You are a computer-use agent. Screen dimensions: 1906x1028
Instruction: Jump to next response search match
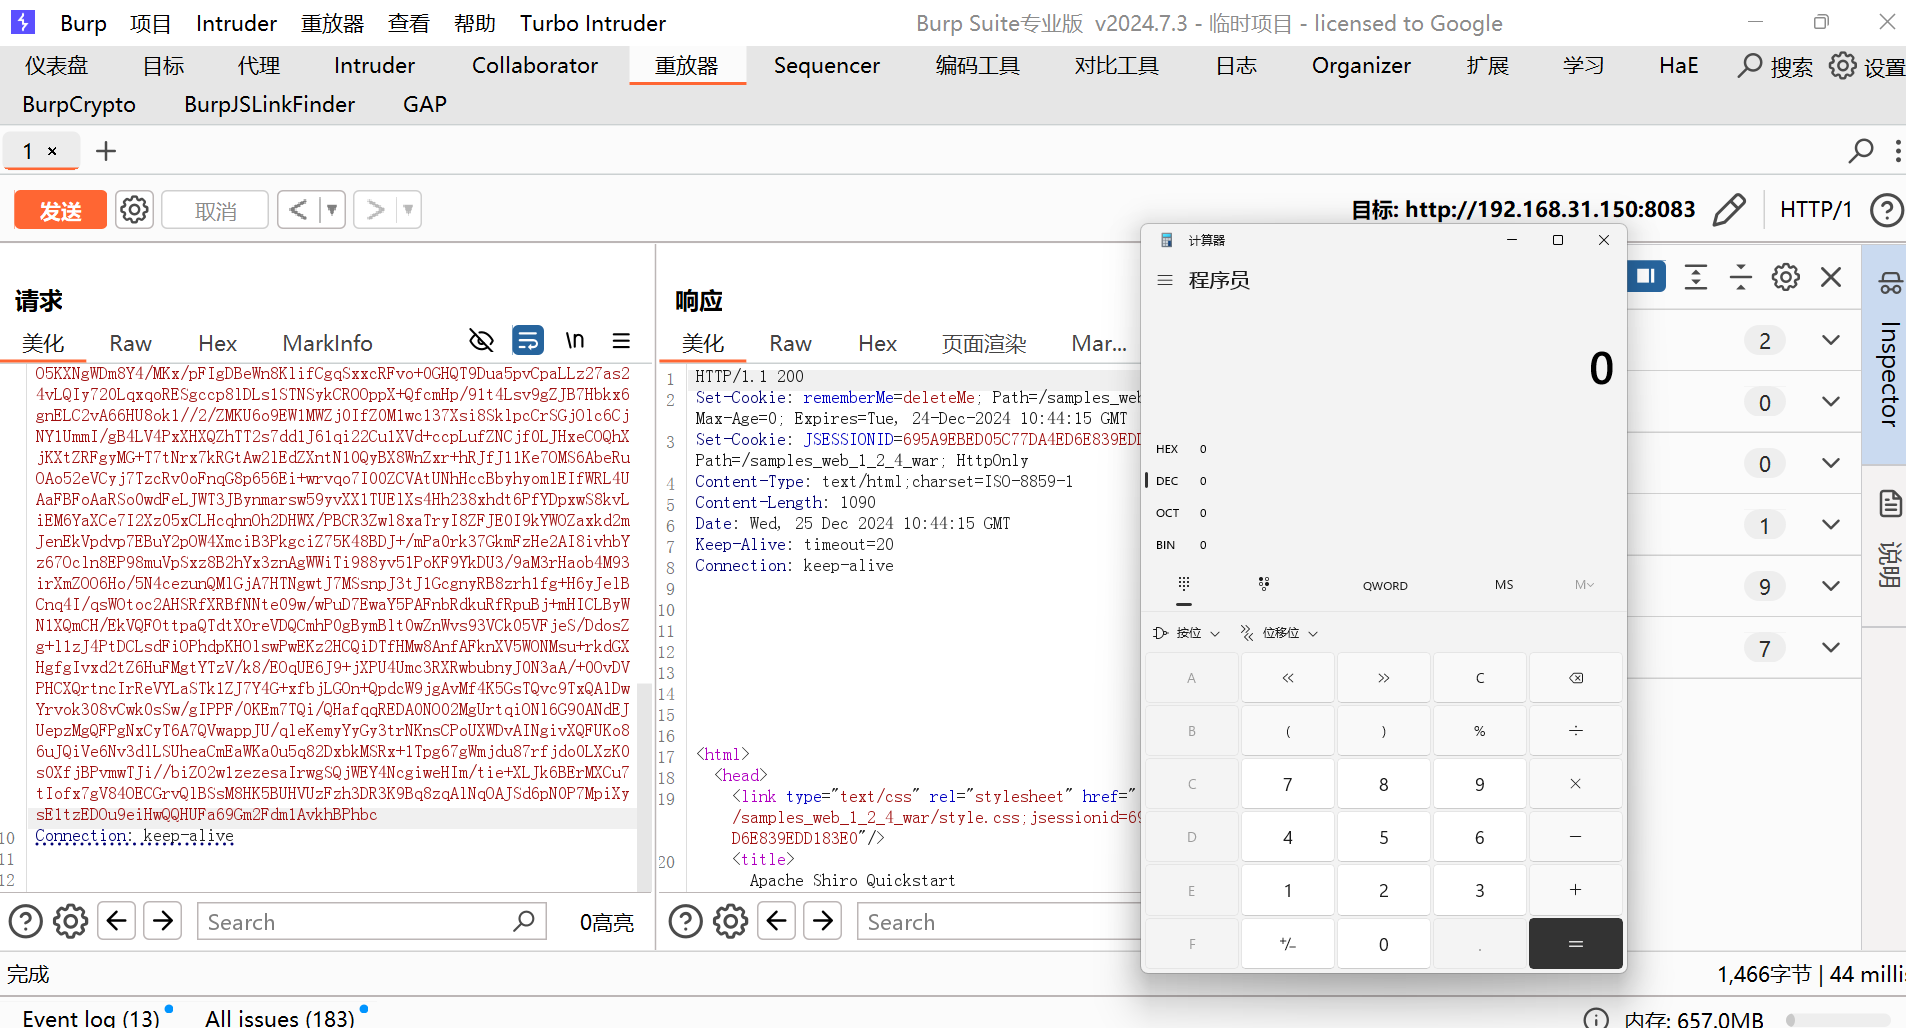coord(823,920)
